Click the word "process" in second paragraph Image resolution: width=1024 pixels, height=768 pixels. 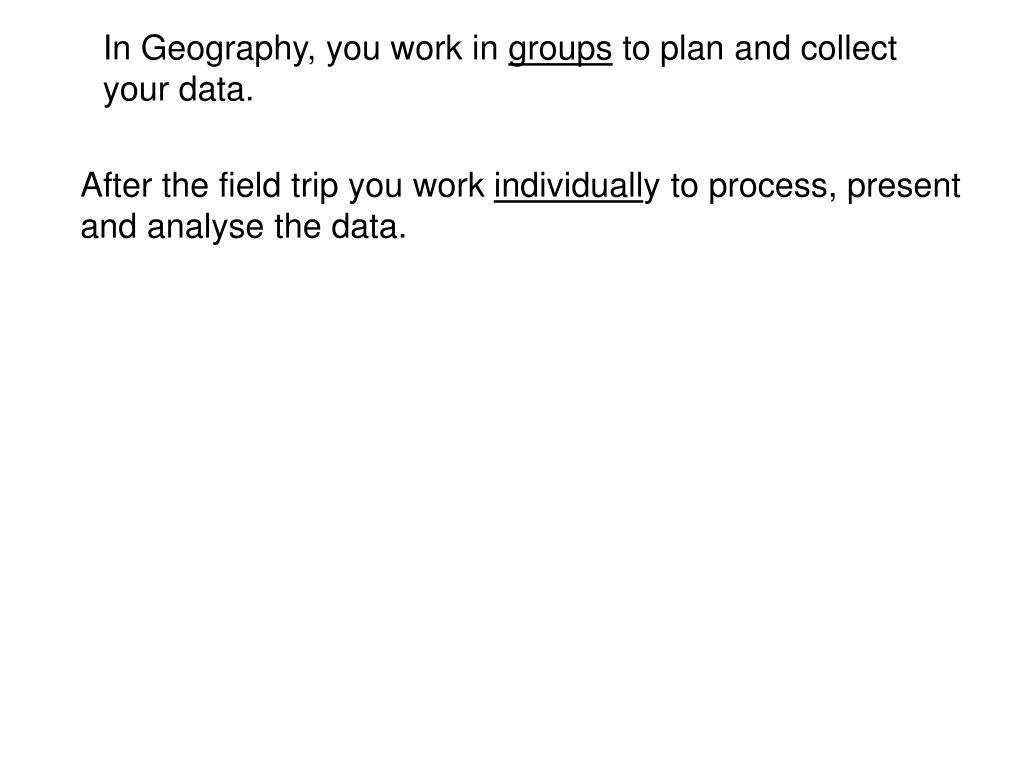[x=768, y=187]
